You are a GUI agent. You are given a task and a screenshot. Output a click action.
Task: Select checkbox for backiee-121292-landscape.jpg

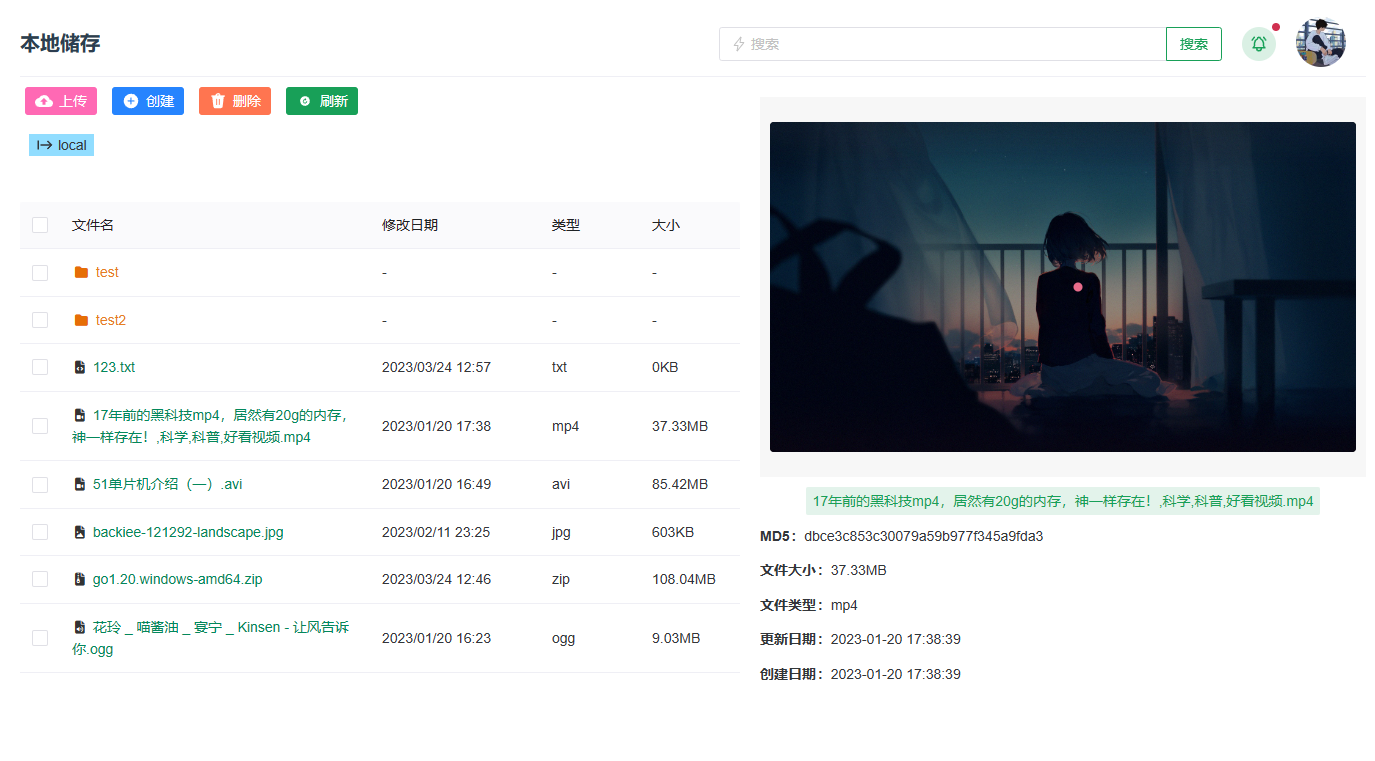pos(40,532)
